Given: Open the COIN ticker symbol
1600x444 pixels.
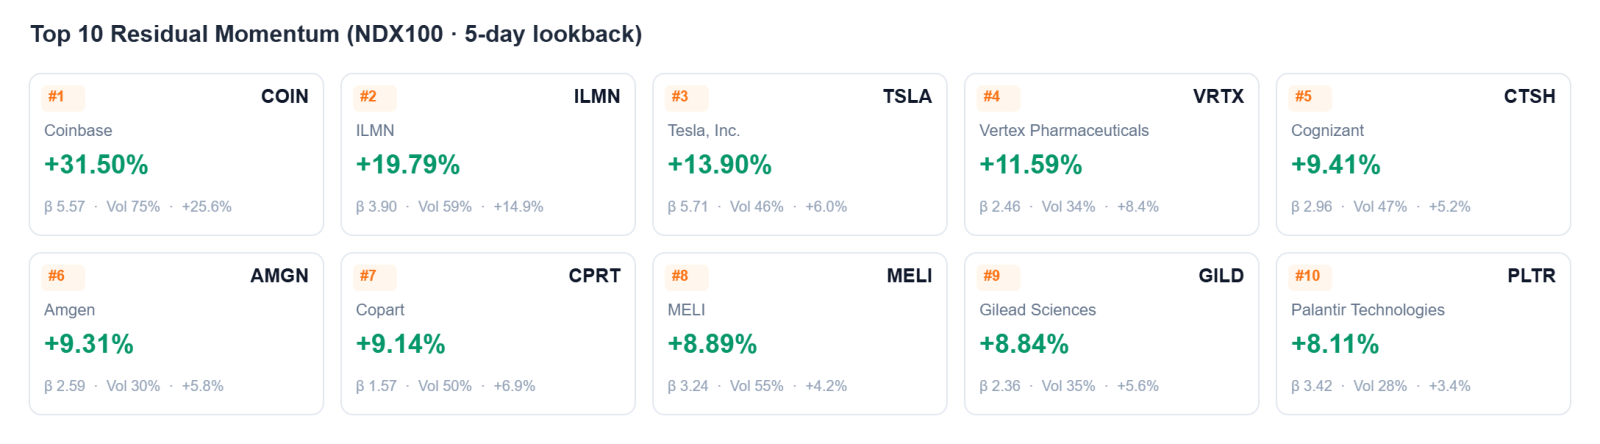Looking at the screenshot, I should tap(285, 96).
